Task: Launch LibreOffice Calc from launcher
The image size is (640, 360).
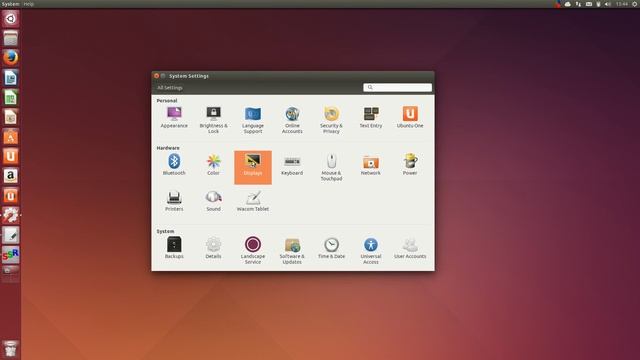Action: click(x=11, y=98)
